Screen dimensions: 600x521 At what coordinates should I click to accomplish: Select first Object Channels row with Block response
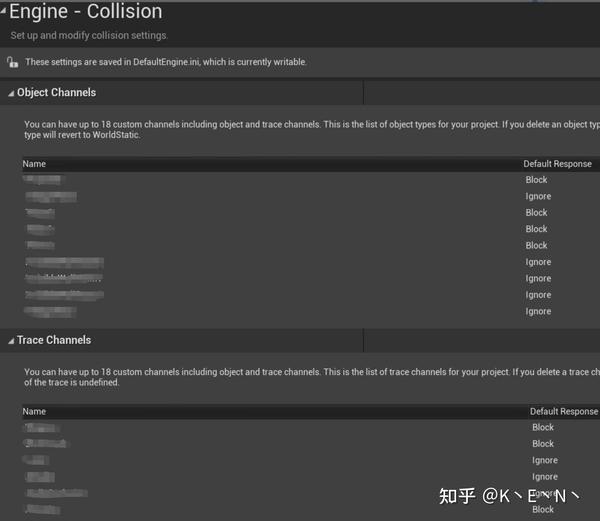pyautogui.click(x=311, y=180)
